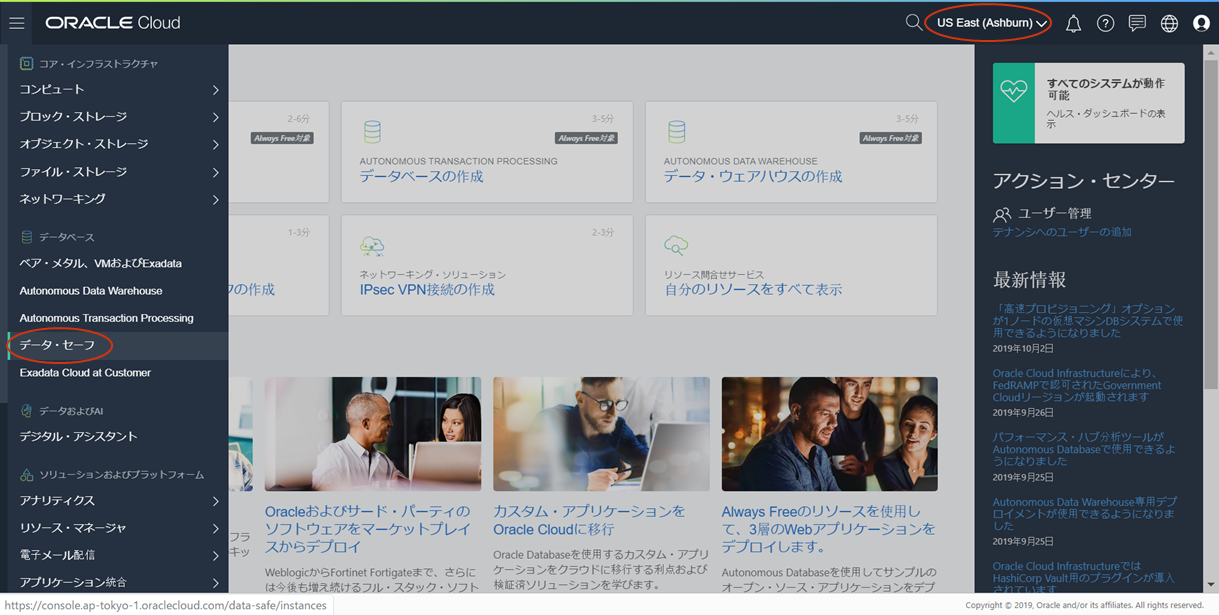
Task: Open the 高速プロビジョニング news item
Action: pyautogui.click(x=1088, y=321)
